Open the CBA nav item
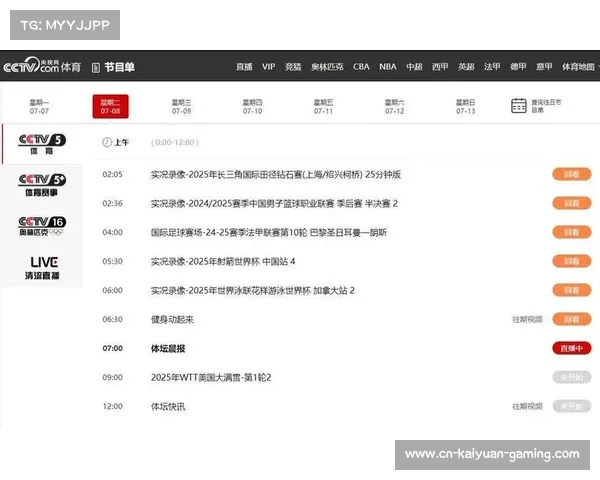This screenshot has width=600, height=480. 361,67
